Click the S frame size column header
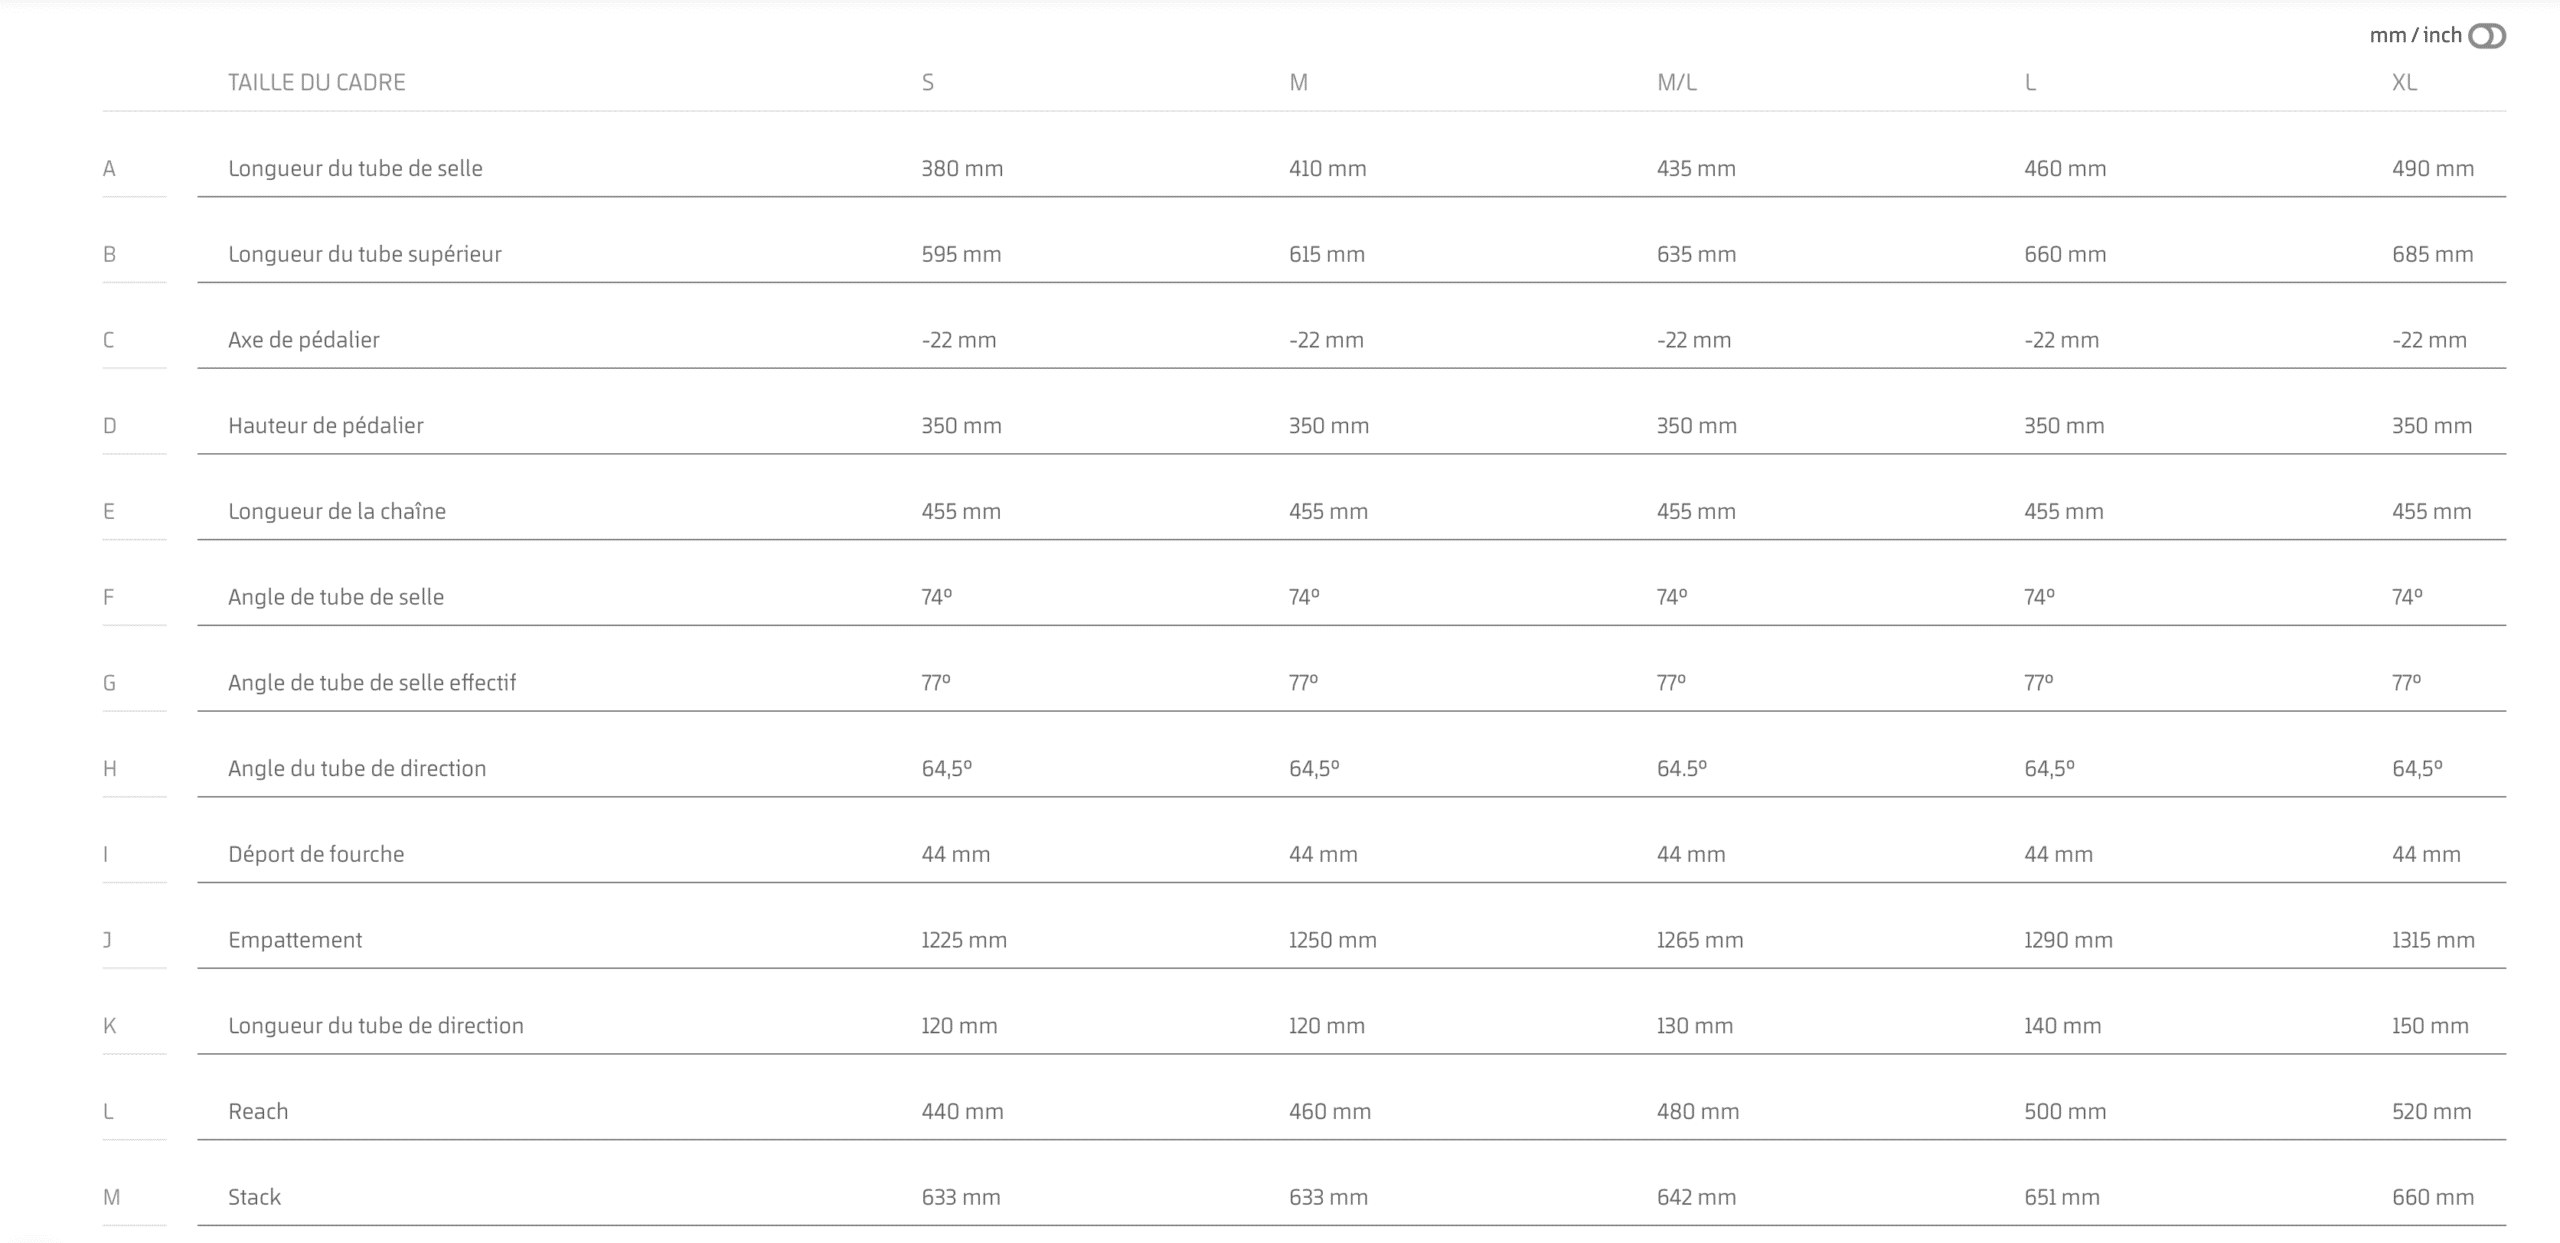 coord(928,83)
